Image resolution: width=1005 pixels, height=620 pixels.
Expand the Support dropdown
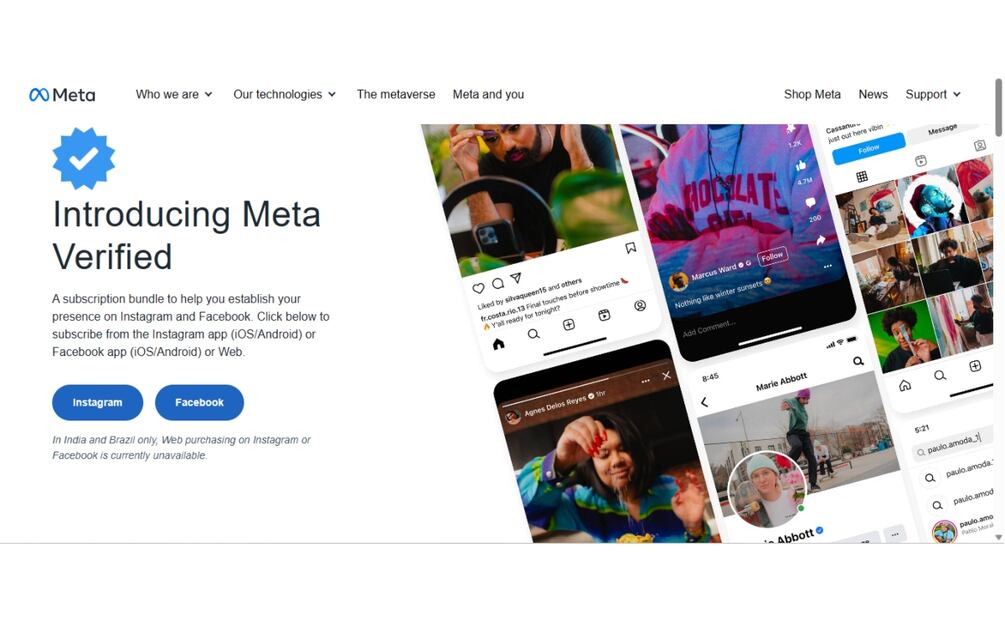933,94
